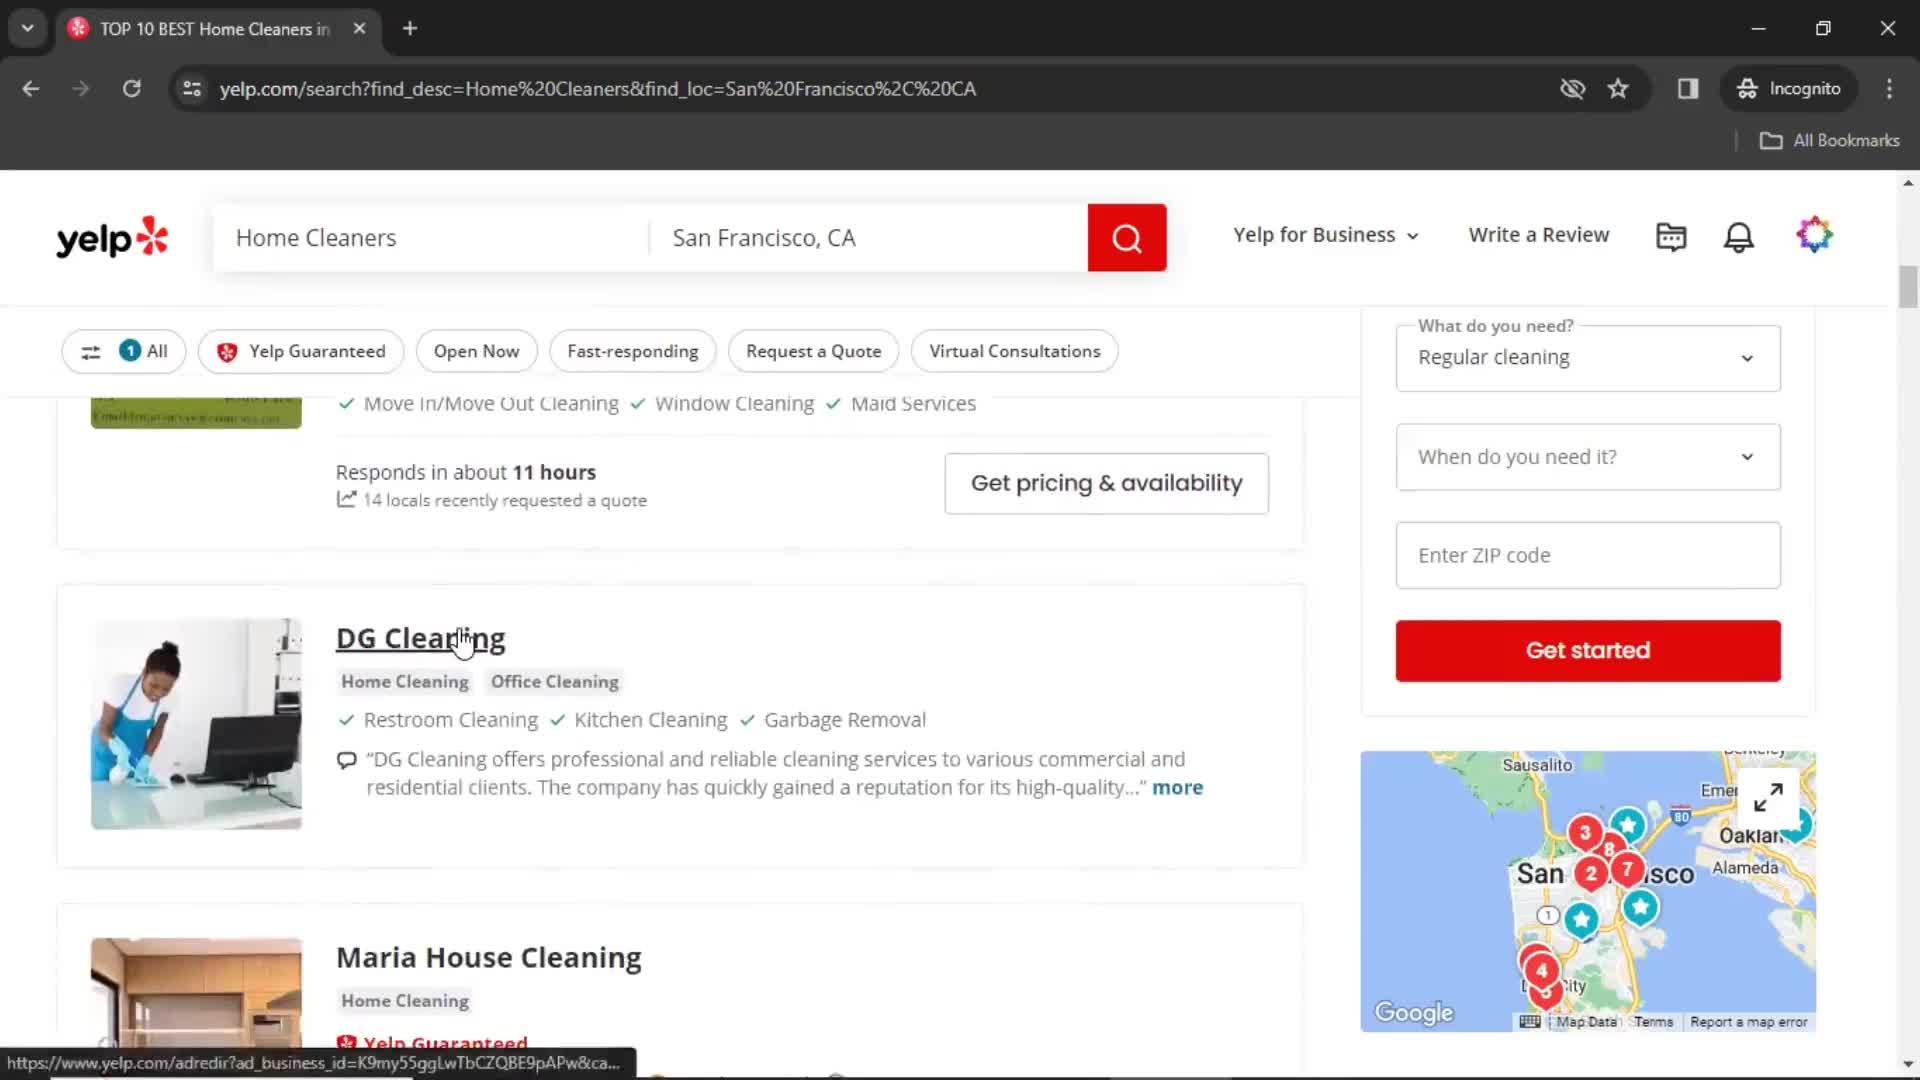
Task: Click the Write a Review menu item
Action: point(1540,235)
